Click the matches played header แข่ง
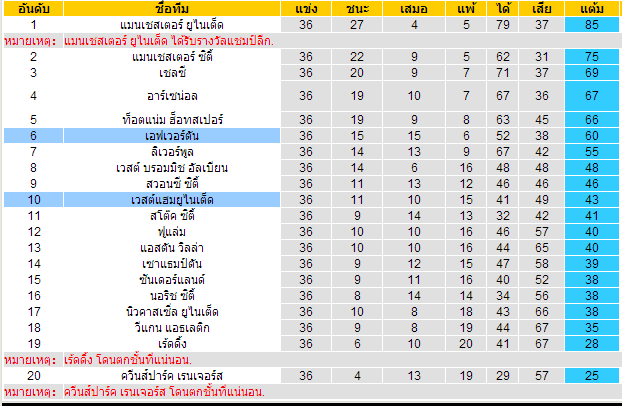The image size is (622, 406). tap(306, 9)
